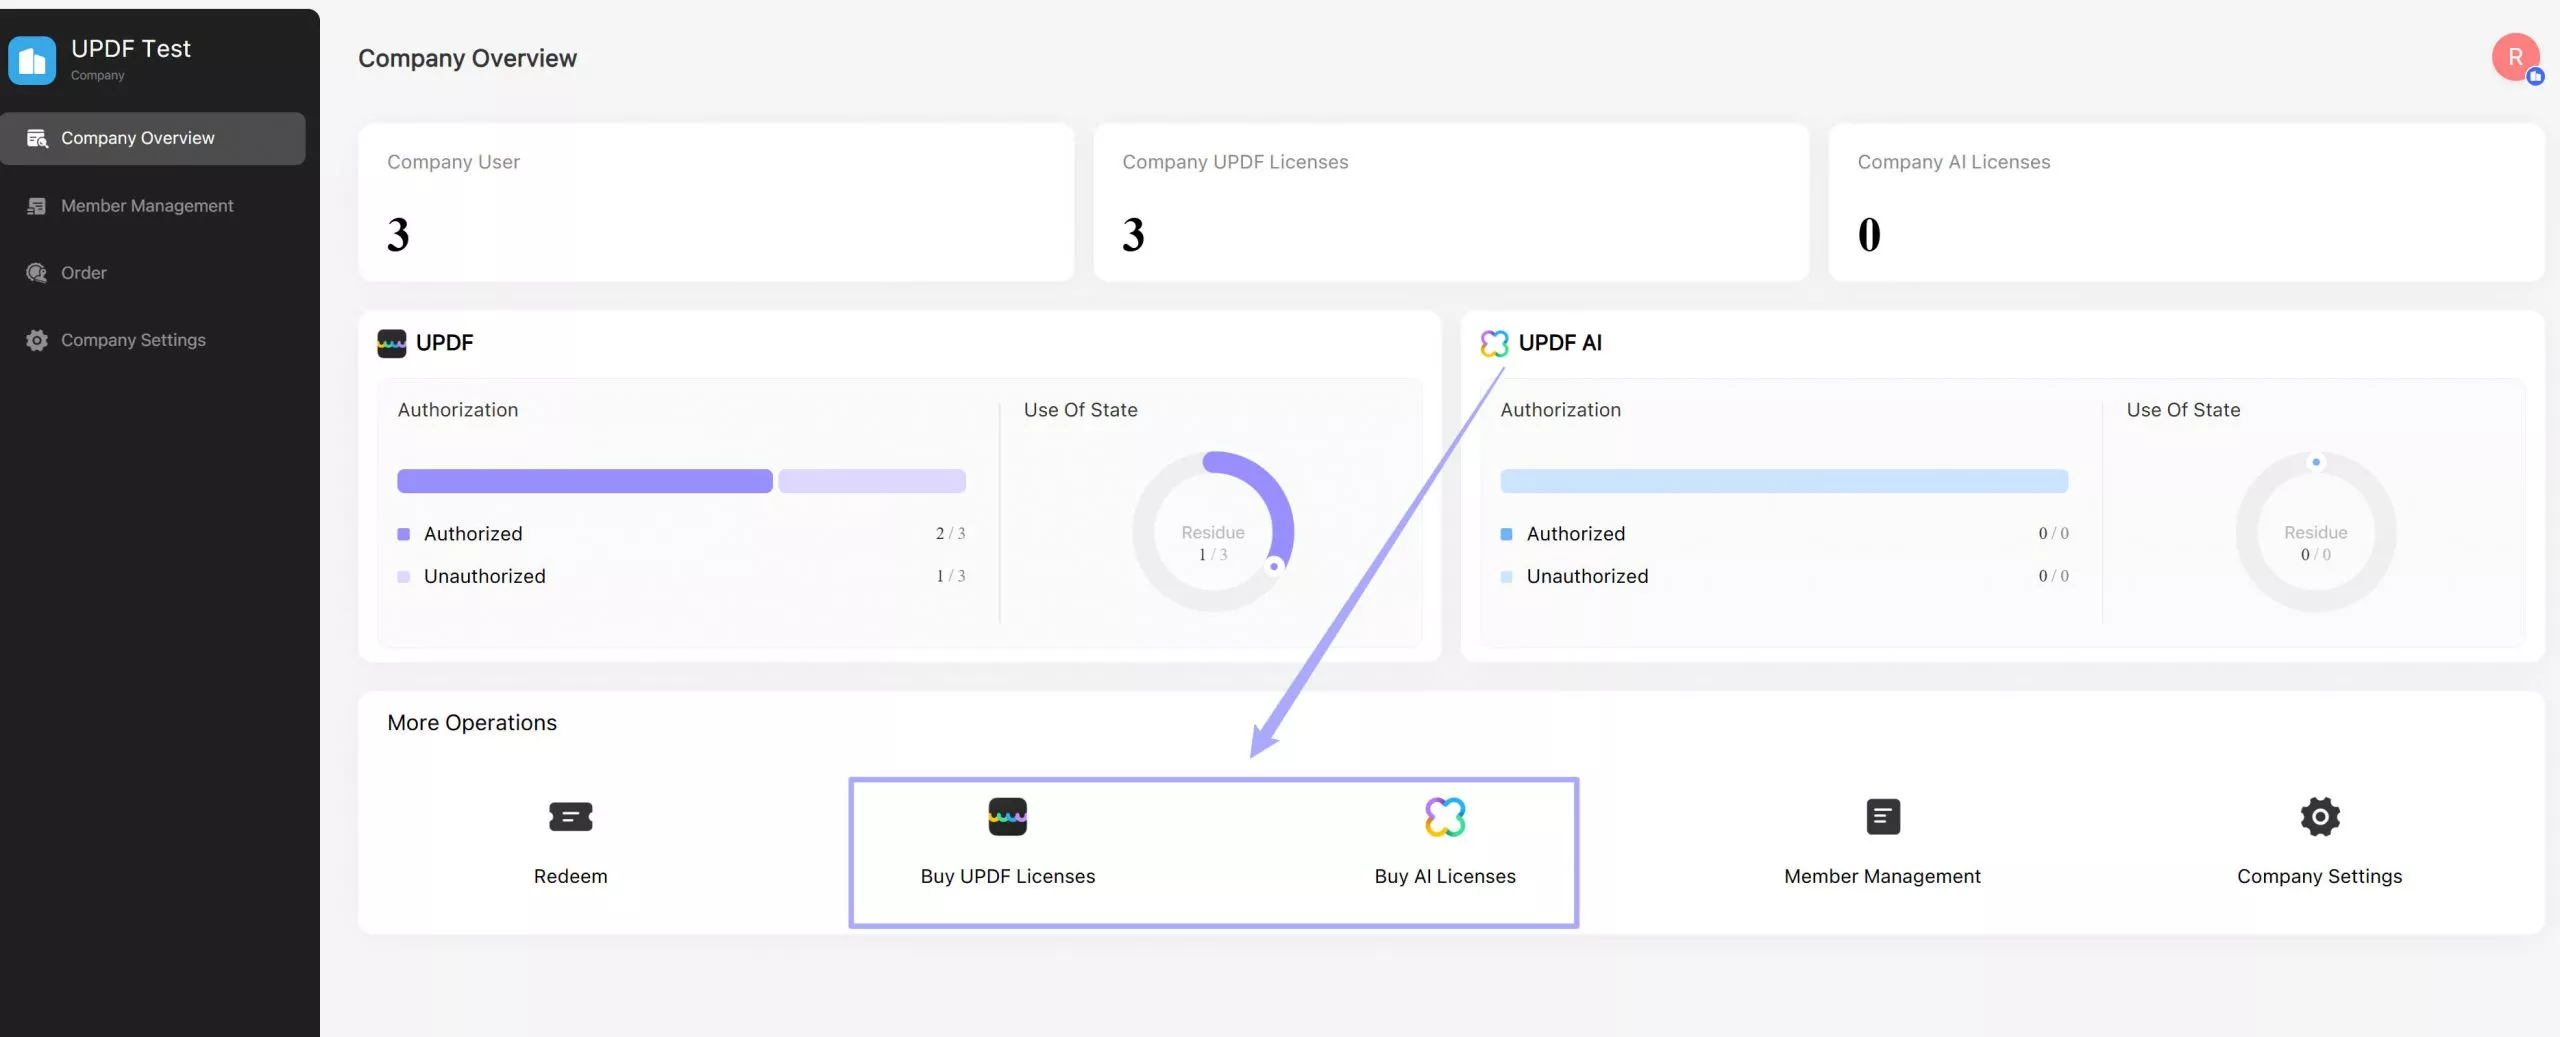Click the UPDF AI Unauthorized value 0 / 0
Screen dimensions: 2560x1037
[x=2054, y=576]
